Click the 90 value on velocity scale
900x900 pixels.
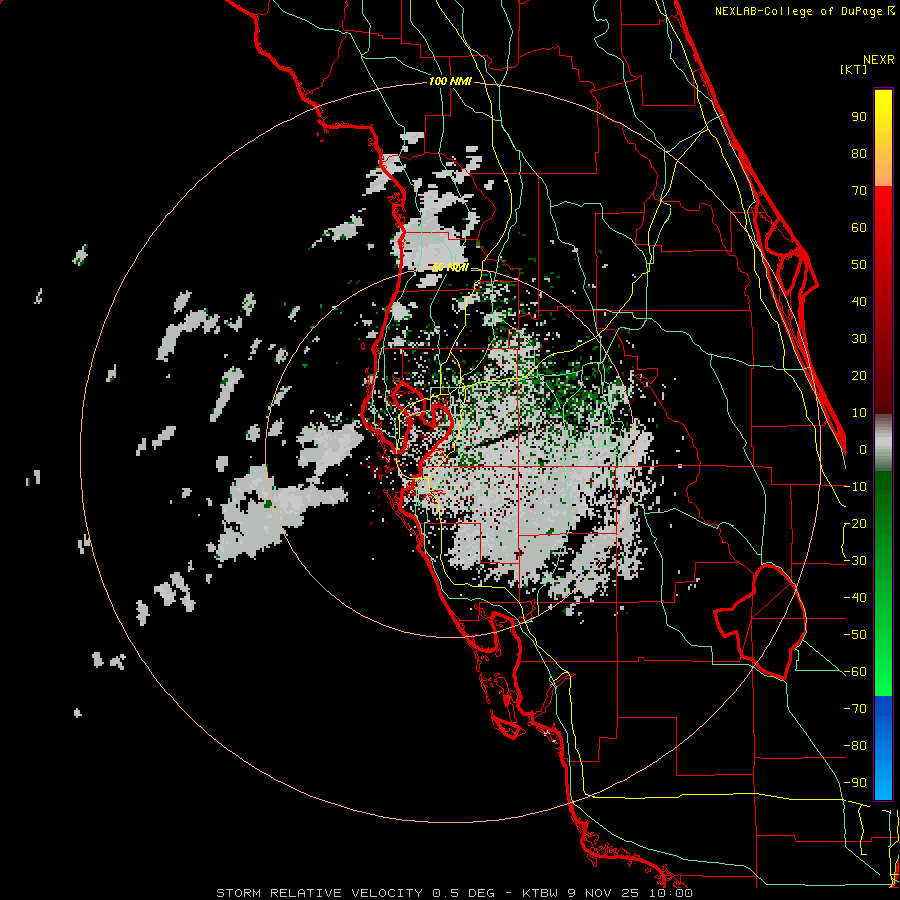(859, 117)
